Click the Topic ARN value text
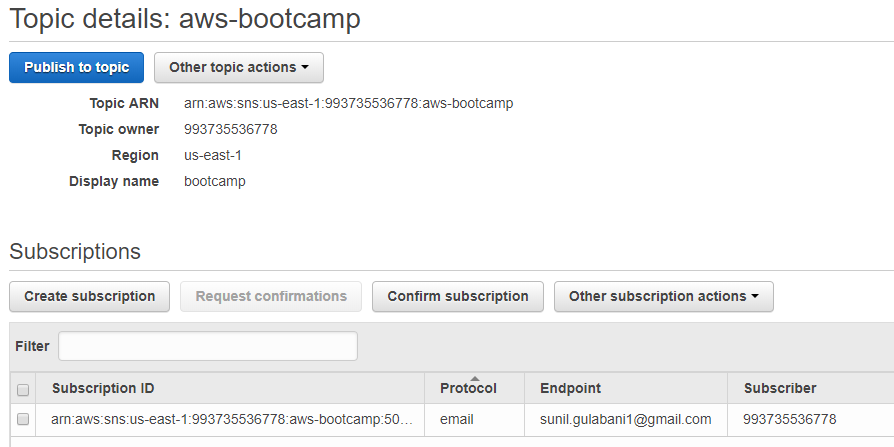Viewport: 894px width, 447px height. coord(348,103)
